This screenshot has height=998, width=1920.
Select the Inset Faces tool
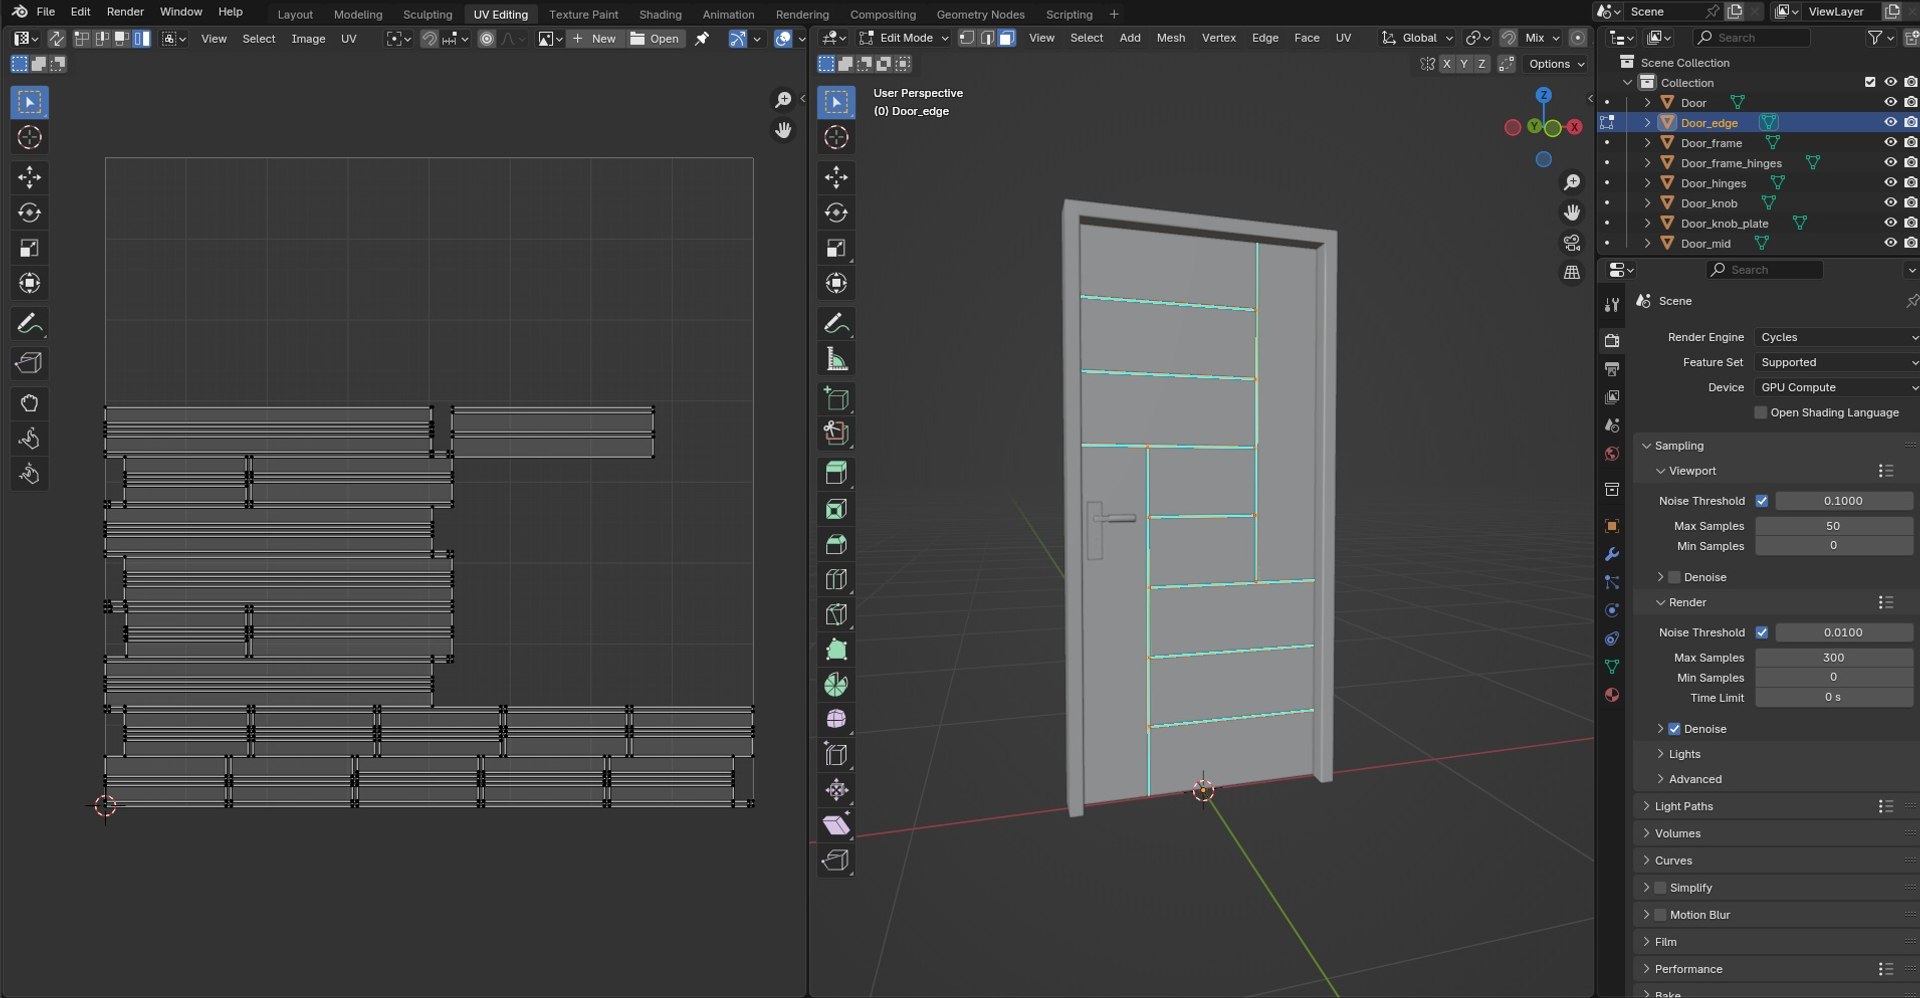(836, 509)
